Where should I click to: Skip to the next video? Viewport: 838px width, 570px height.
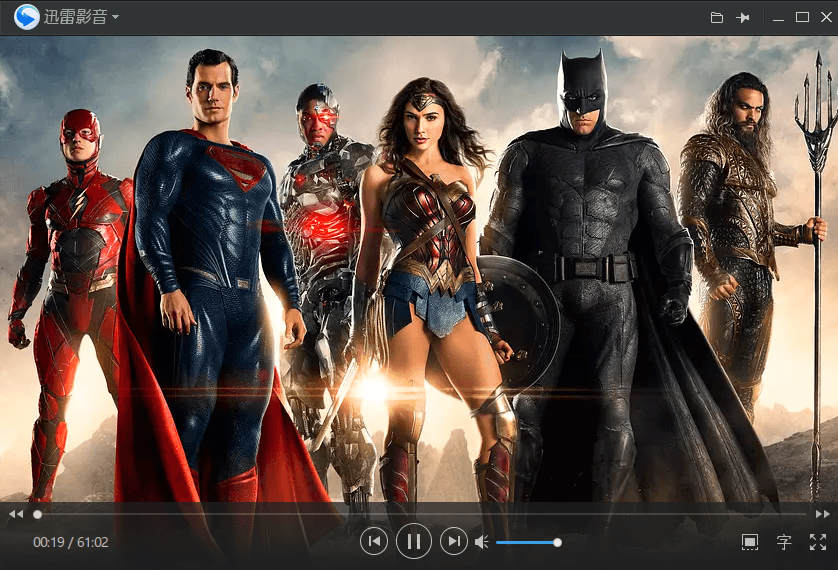click(x=454, y=542)
